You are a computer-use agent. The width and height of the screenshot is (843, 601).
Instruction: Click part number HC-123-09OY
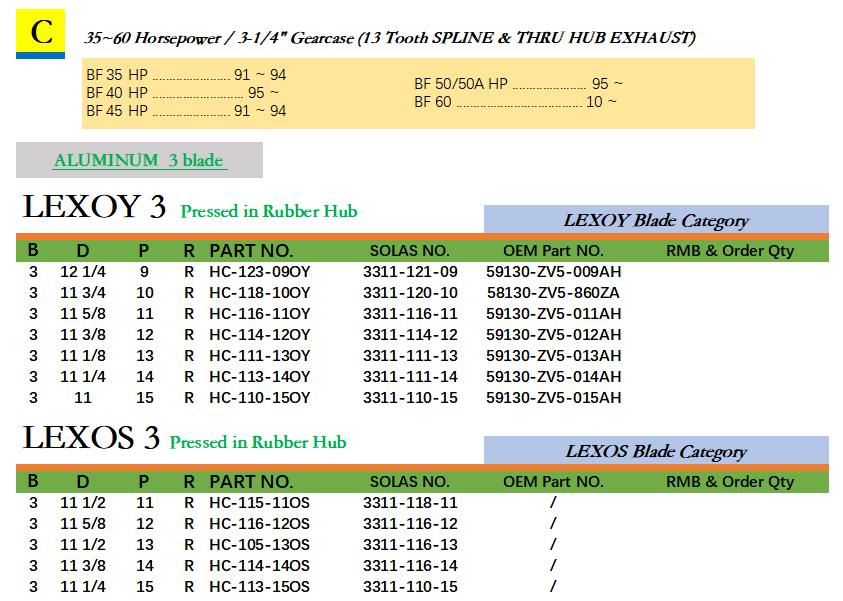pyautogui.click(x=260, y=271)
